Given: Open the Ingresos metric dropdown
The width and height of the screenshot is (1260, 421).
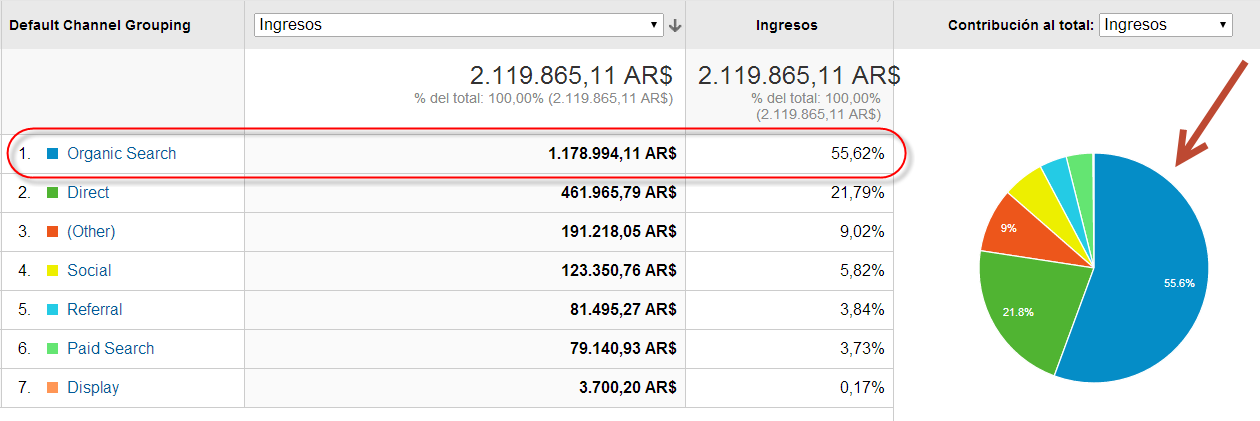Looking at the screenshot, I should [459, 25].
